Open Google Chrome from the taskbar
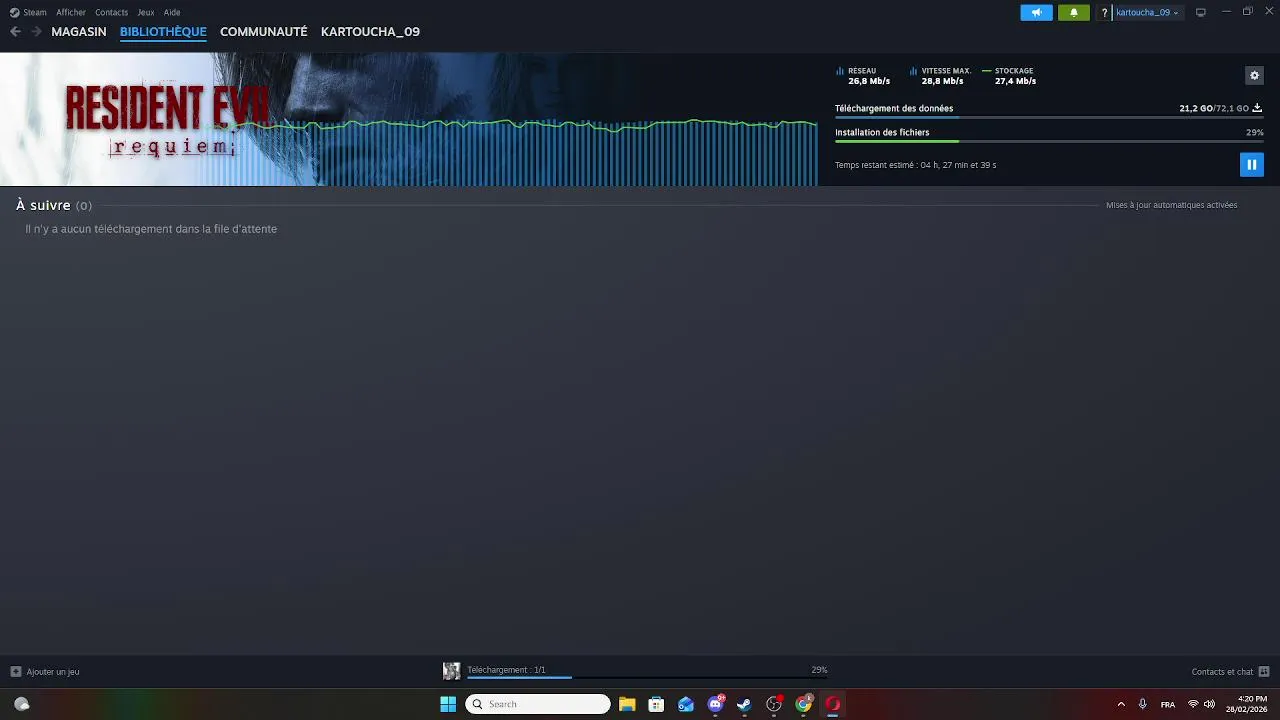This screenshot has width=1280, height=720. click(x=803, y=704)
